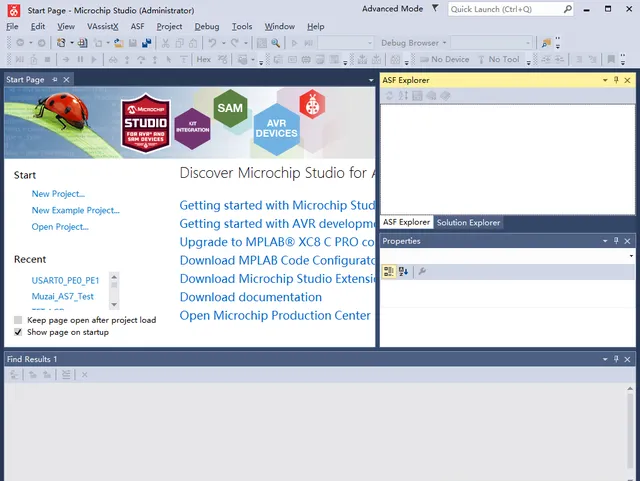This screenshot has height=481, width=640.
Task: Toggle auto-hide pin on Find Results panel
Action: tap(616, 359)
